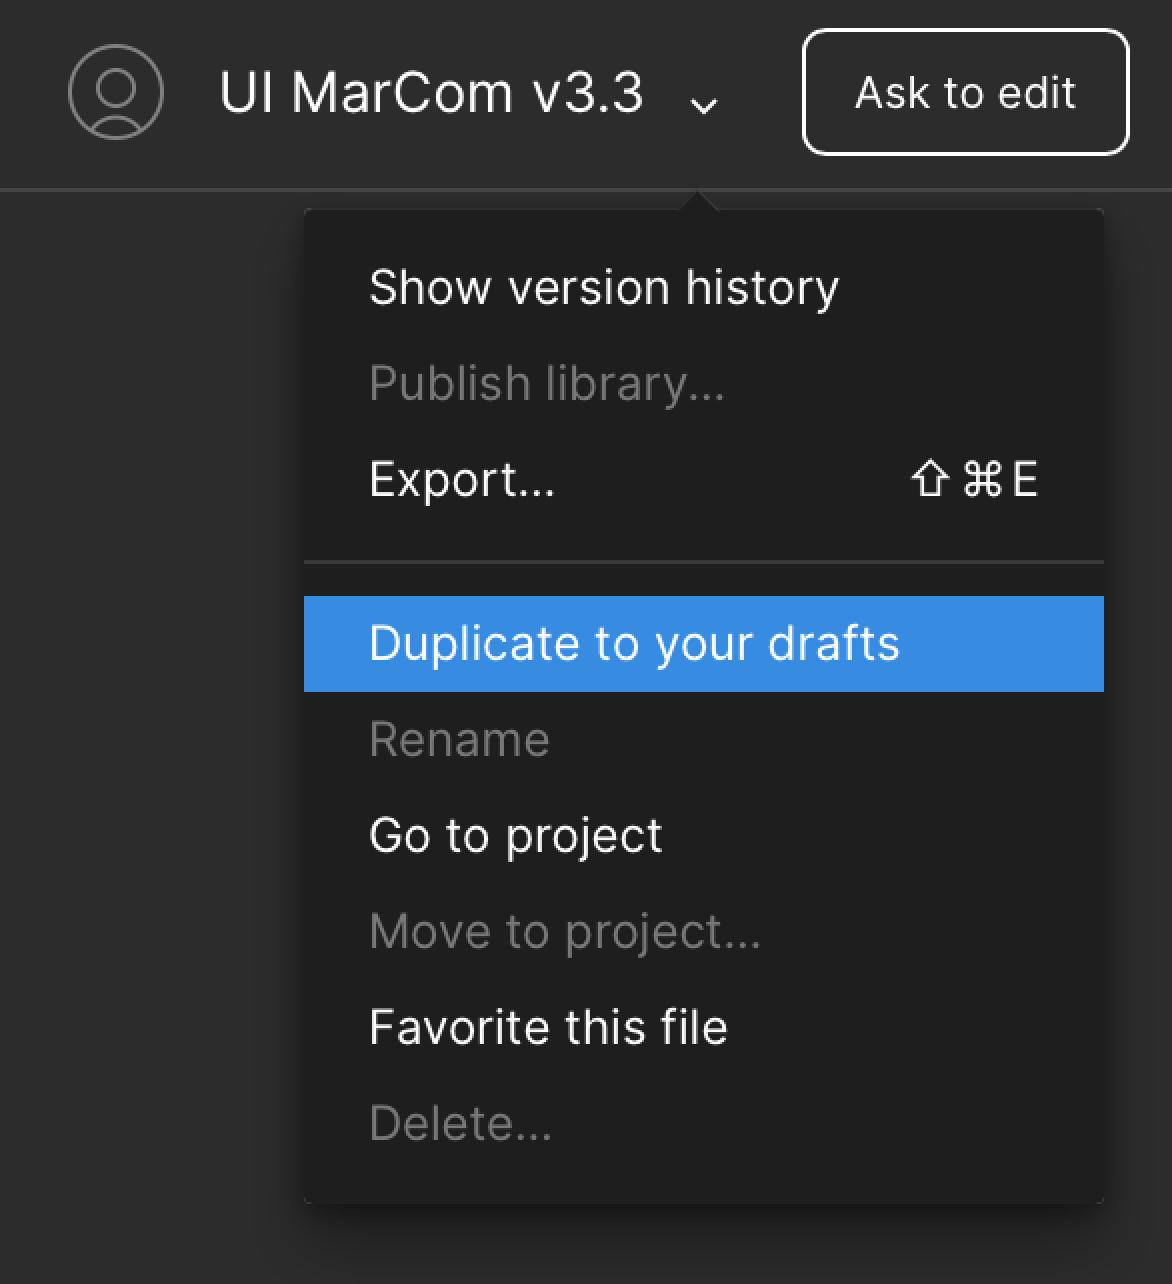Choose "Go to project"

515,835
